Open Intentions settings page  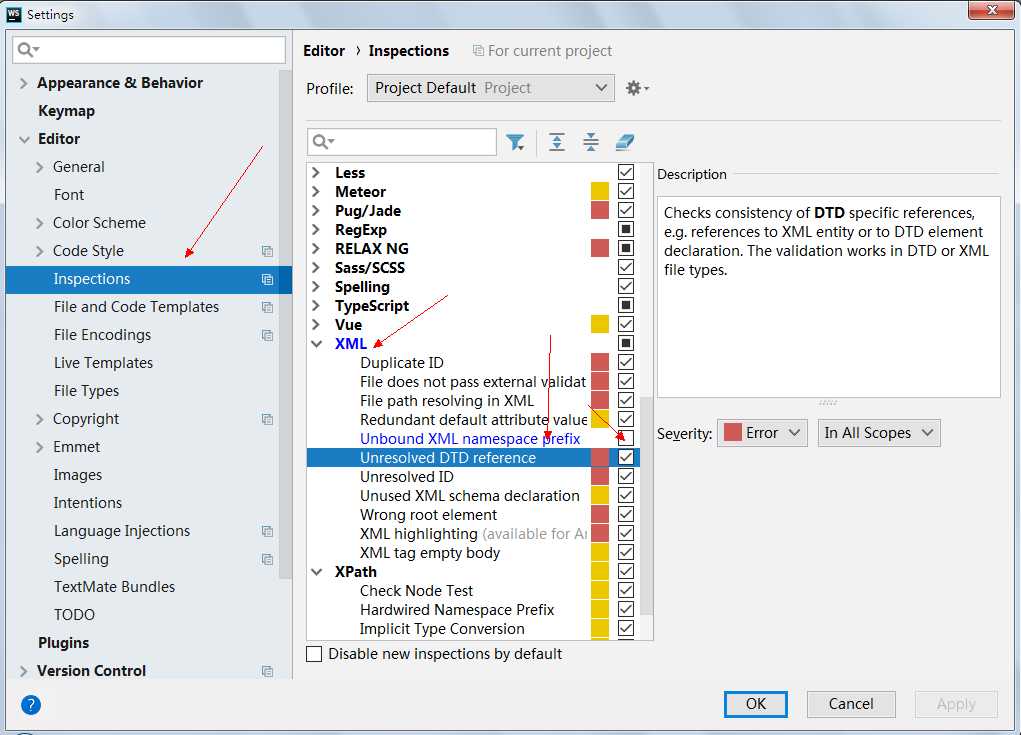point(87,503)
